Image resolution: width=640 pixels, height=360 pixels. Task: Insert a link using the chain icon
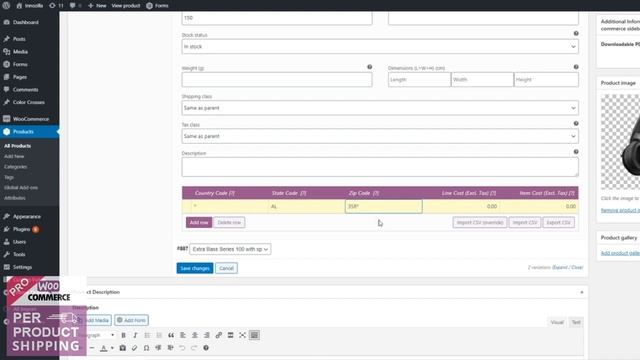[x=218, y=335]
